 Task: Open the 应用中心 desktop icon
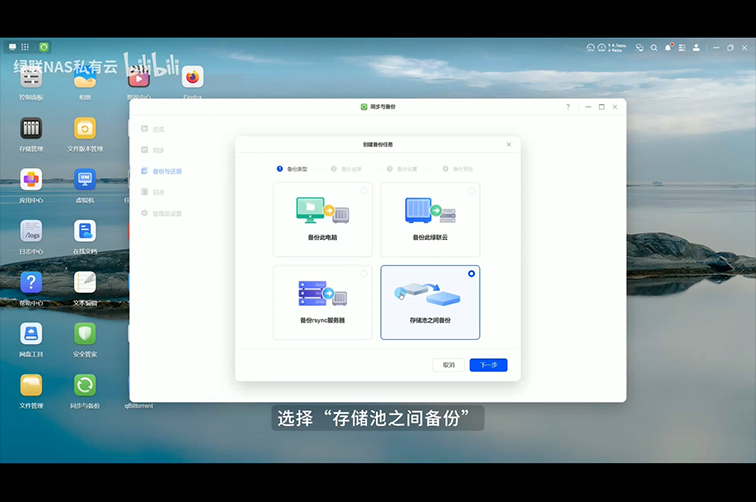point(31,180)
